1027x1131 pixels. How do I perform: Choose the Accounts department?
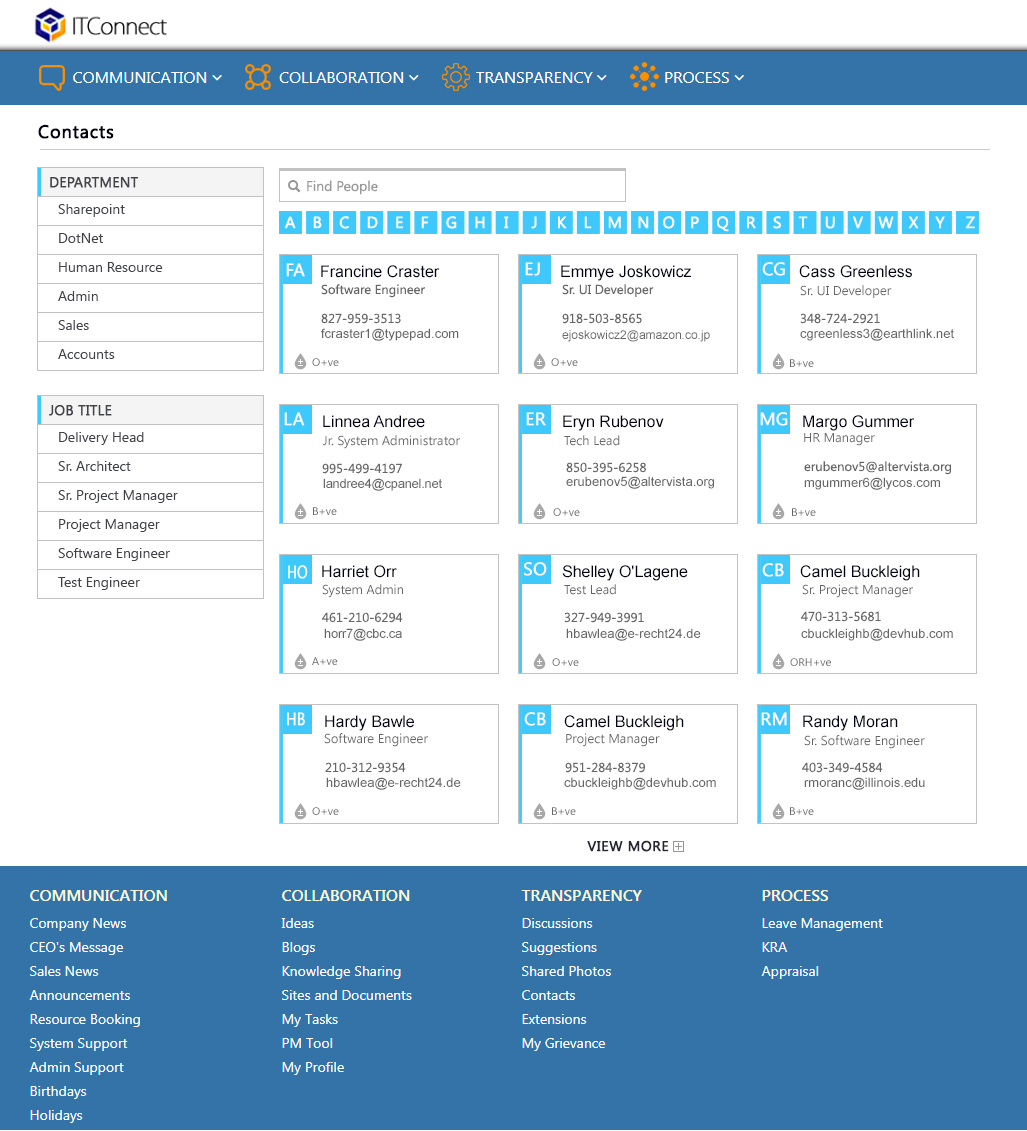click(x=151, y=355)
